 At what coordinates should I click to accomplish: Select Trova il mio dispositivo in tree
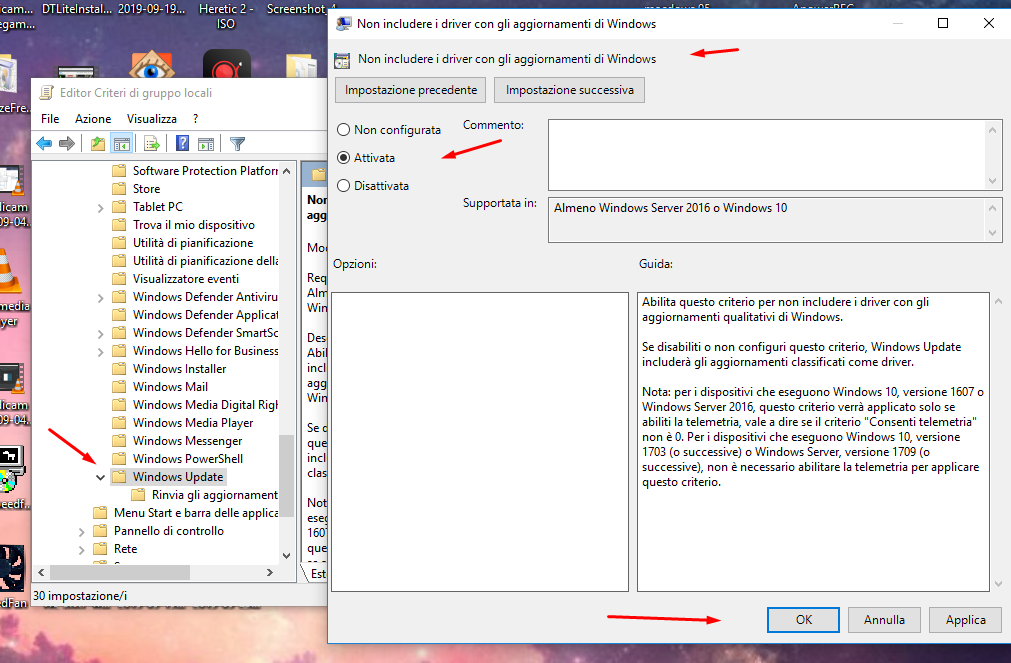coord(193,225)
